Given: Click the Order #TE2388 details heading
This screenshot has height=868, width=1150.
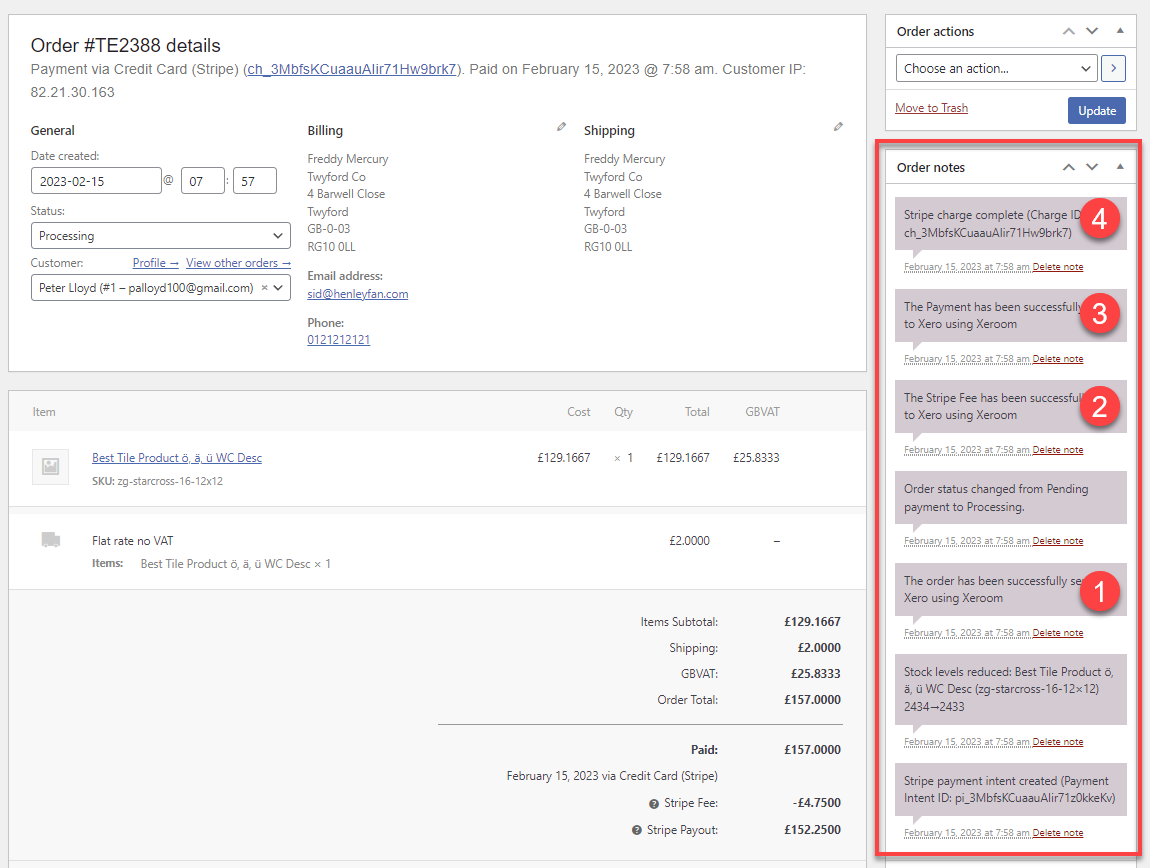Looking at the screenshot, I should click(x=125, y=45).
